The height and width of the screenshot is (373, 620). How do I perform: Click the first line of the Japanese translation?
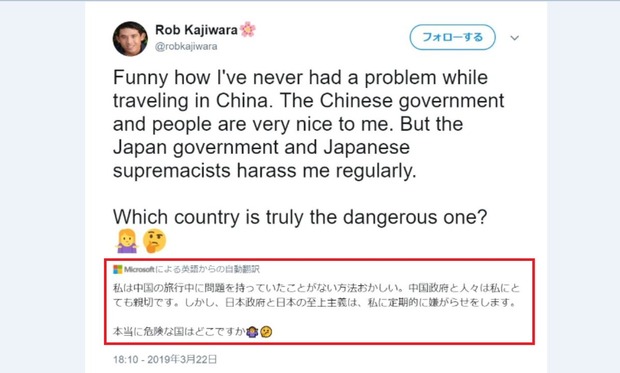click(x=316, y=288)
